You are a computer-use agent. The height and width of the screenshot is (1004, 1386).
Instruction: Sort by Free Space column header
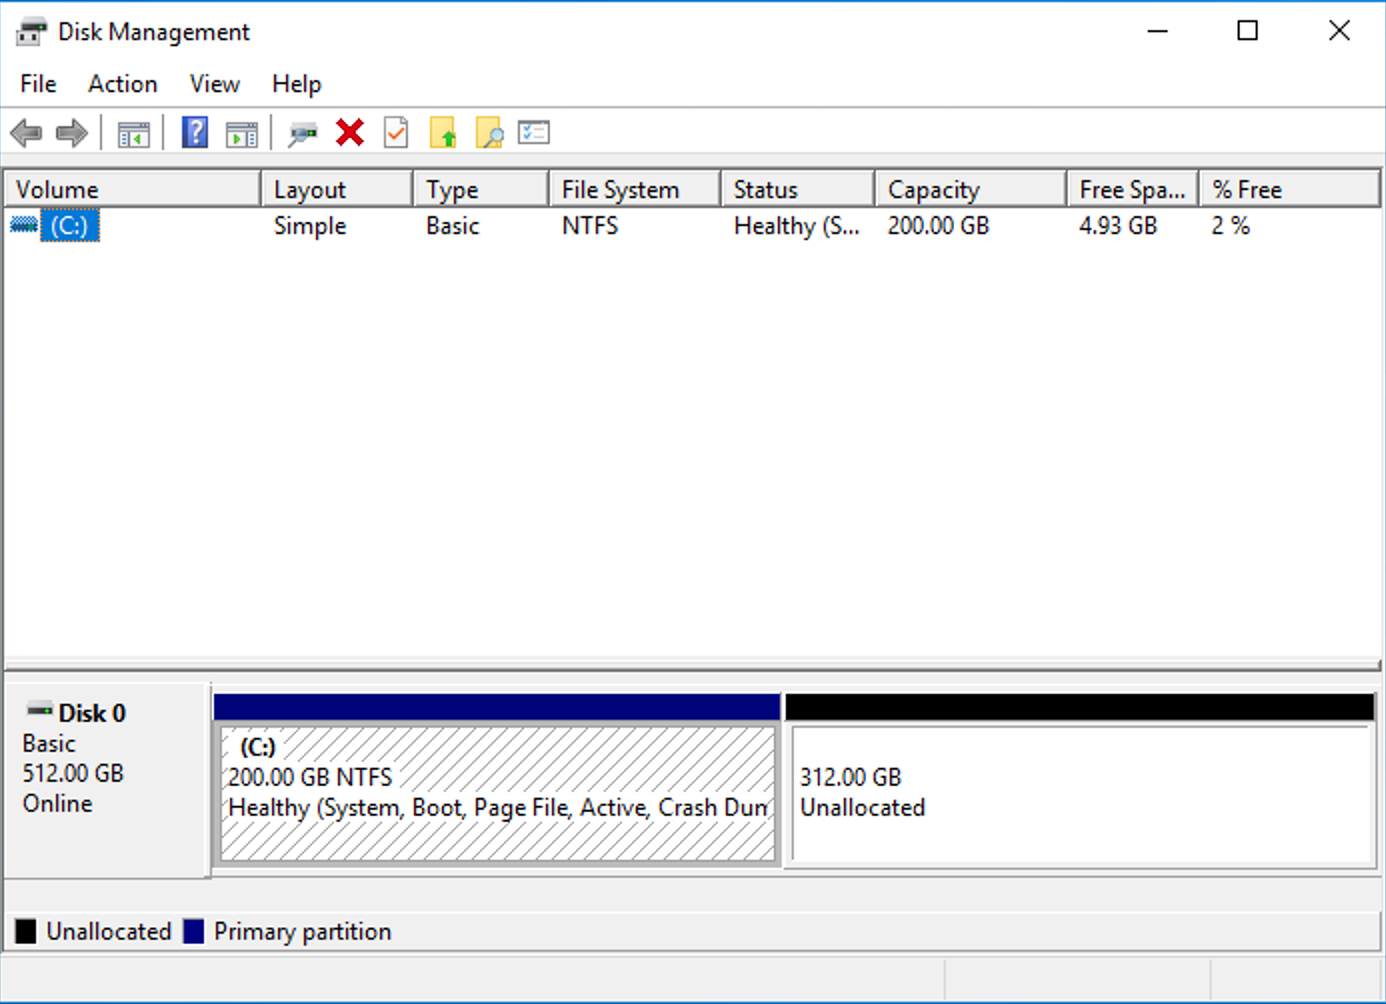coord(1133,189)
